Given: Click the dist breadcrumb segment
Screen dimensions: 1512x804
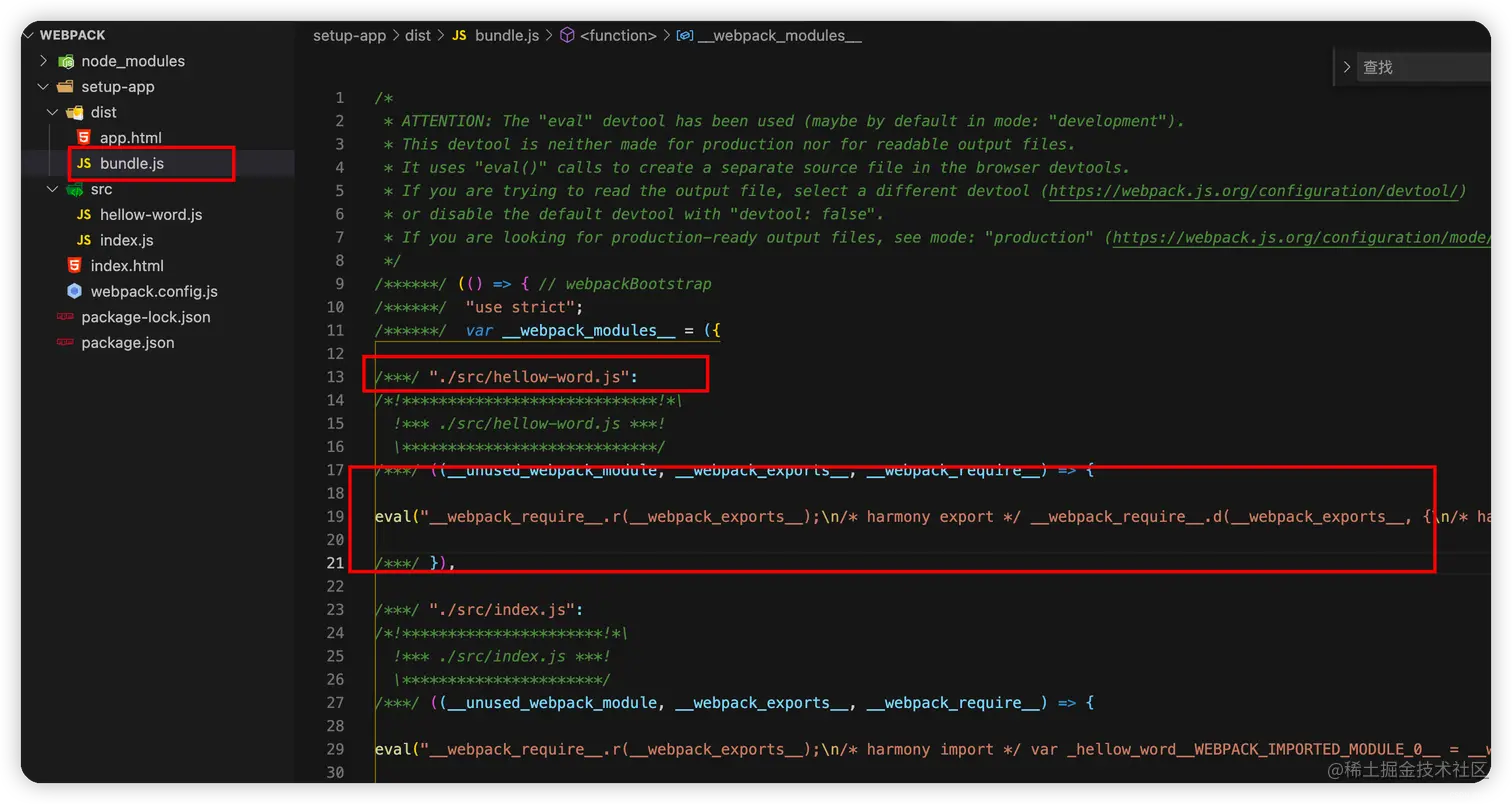Looking at the screenshot, I should [x=418, y=35].
